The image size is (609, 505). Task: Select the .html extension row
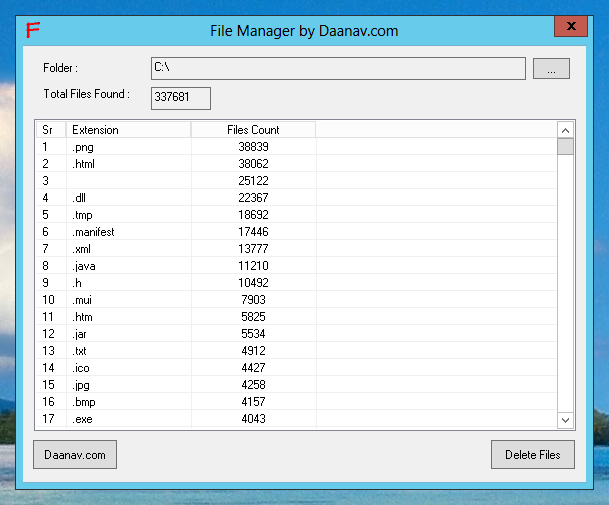tap(297, 164)
